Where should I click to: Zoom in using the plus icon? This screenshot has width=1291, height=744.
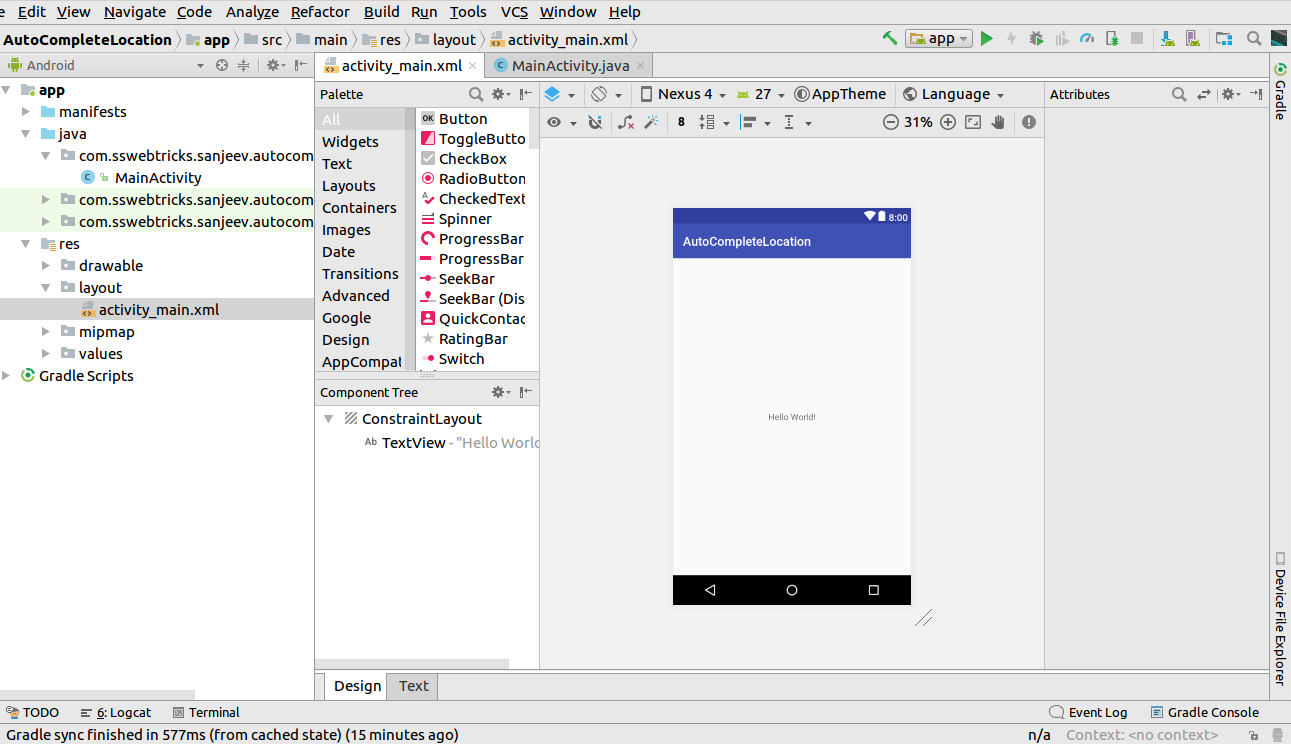pyautogui.click(x=947, y=121)
